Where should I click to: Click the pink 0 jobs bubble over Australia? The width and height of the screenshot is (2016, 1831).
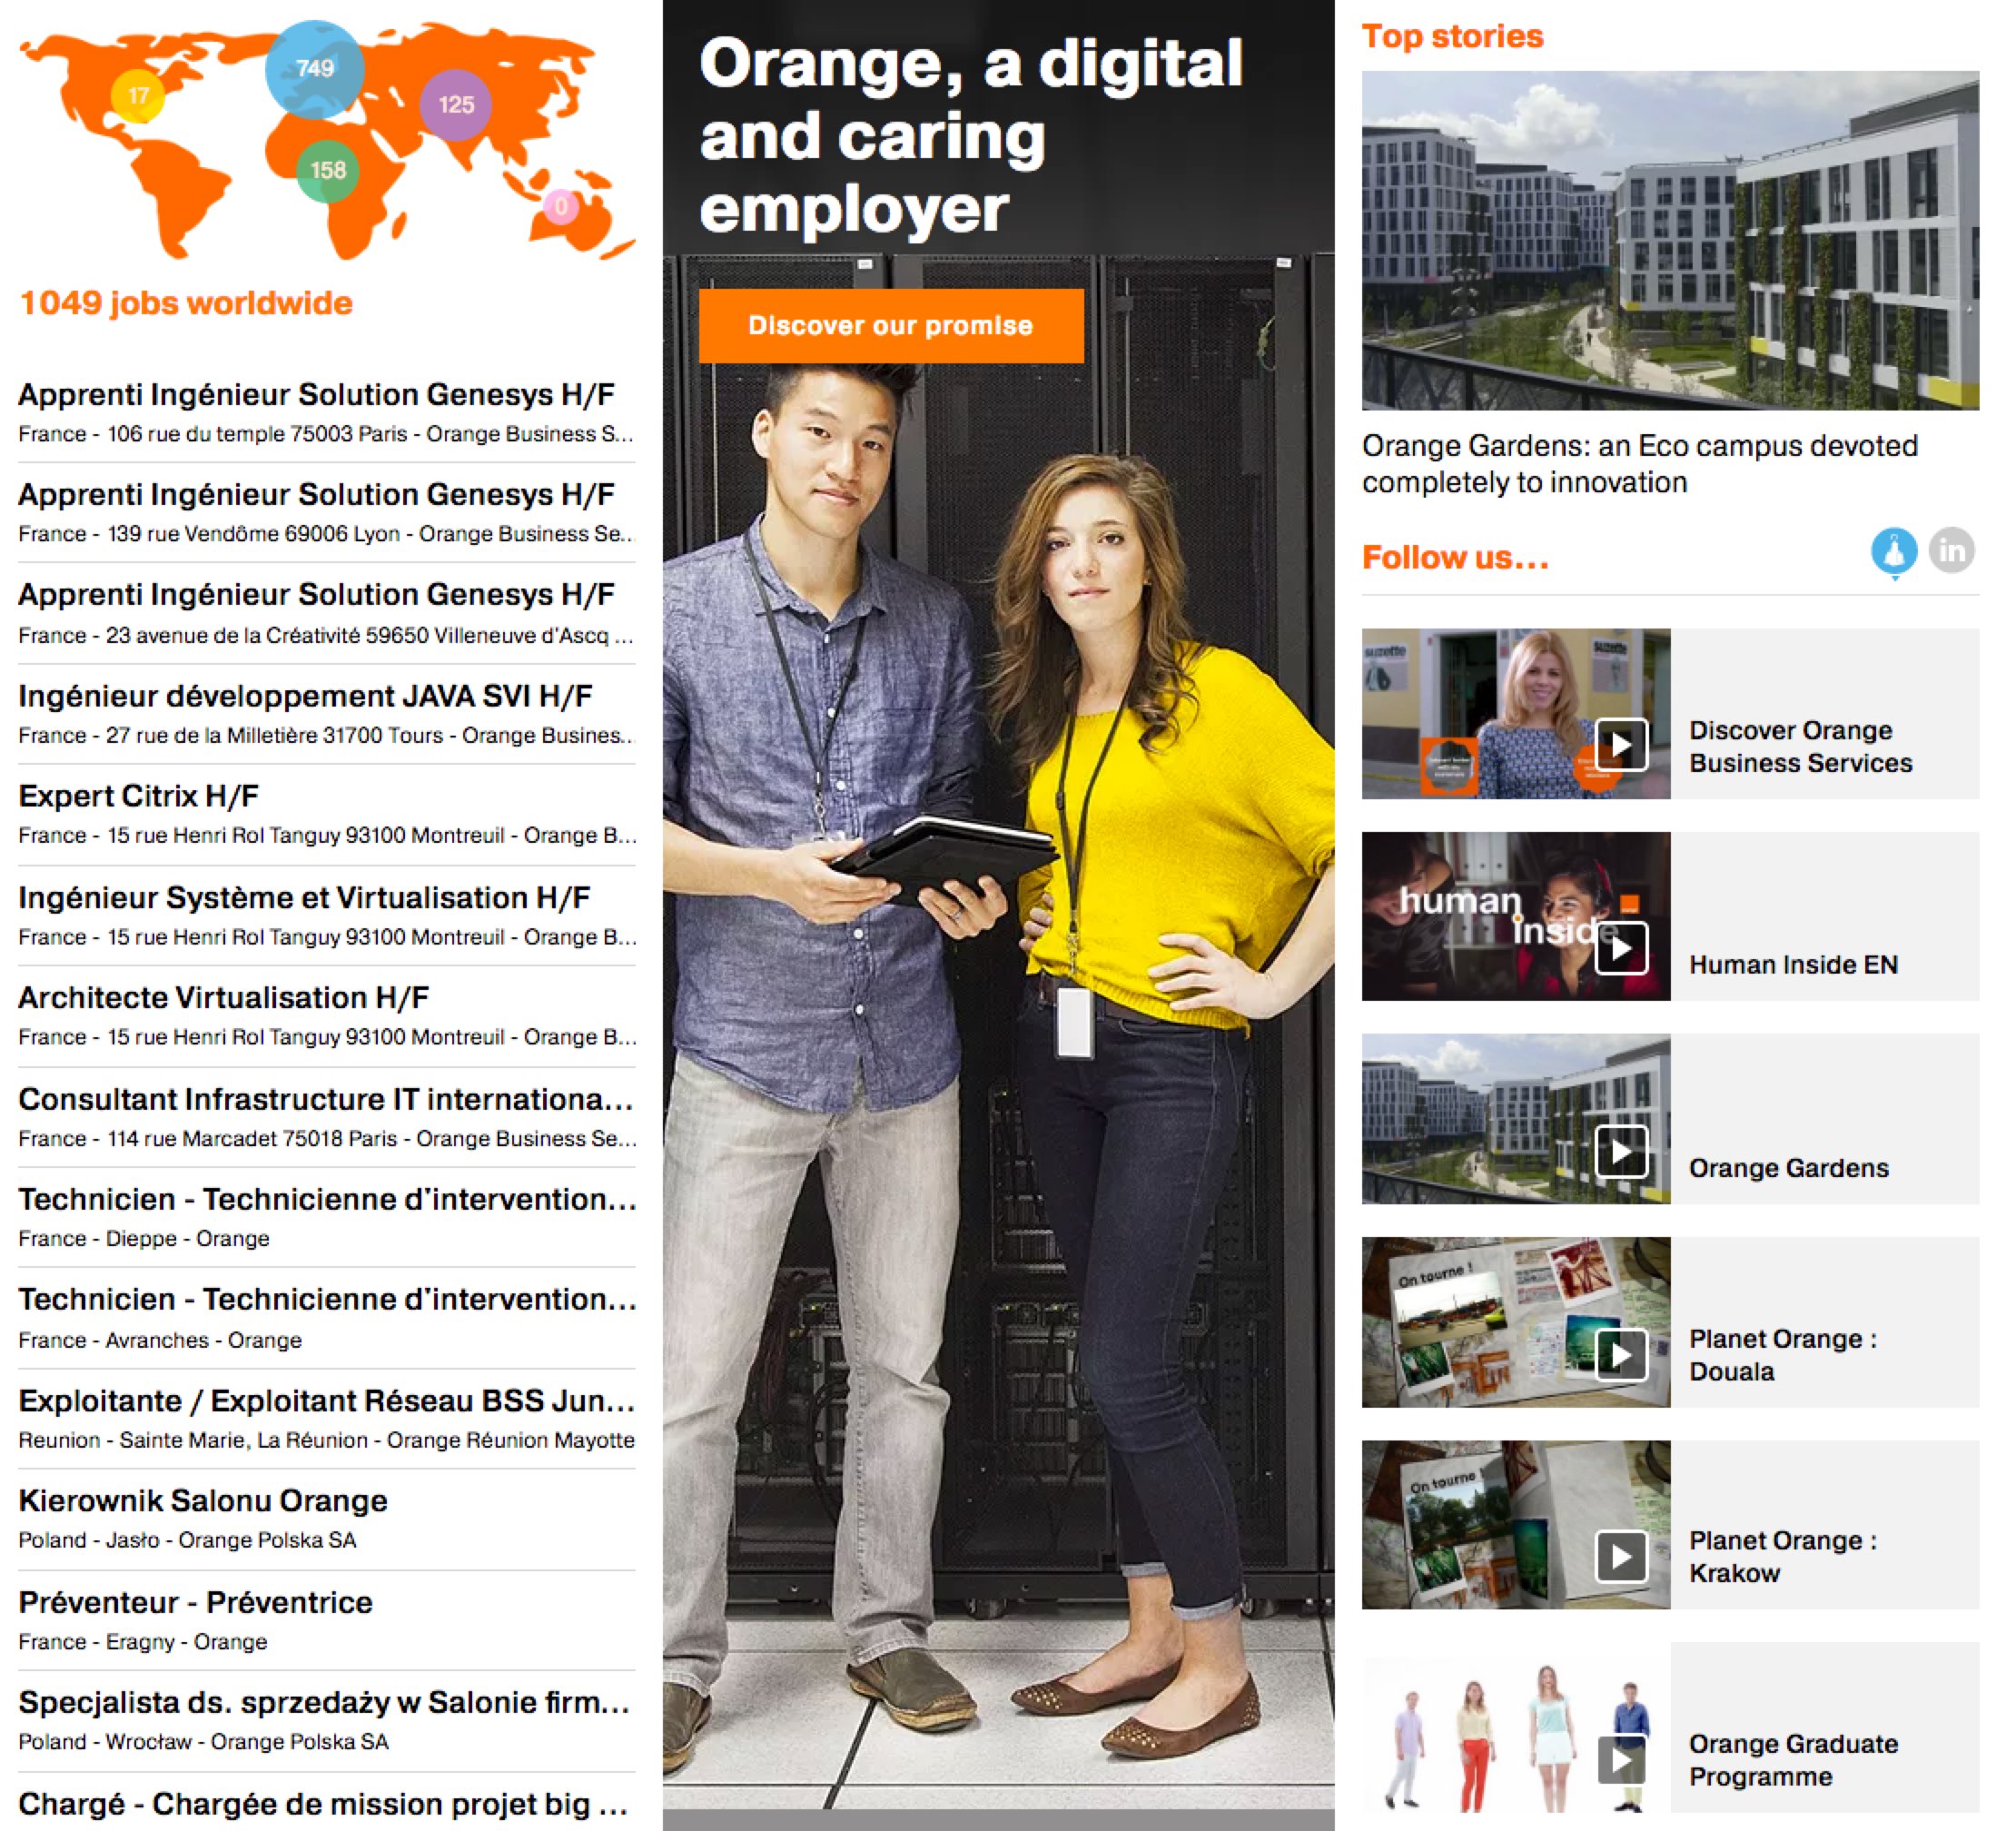click(x=561, y=206)
